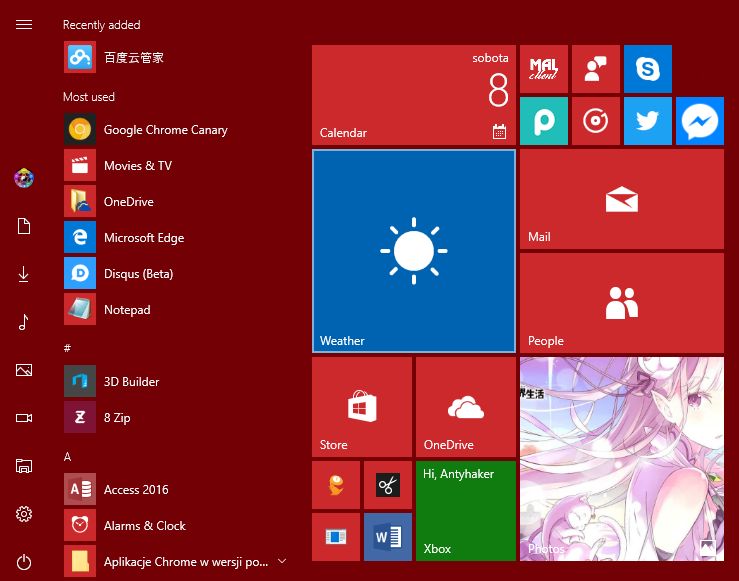Viewport: 739px width, 581px height.
Task: Open the Weather tile
Action: point(414,251)
